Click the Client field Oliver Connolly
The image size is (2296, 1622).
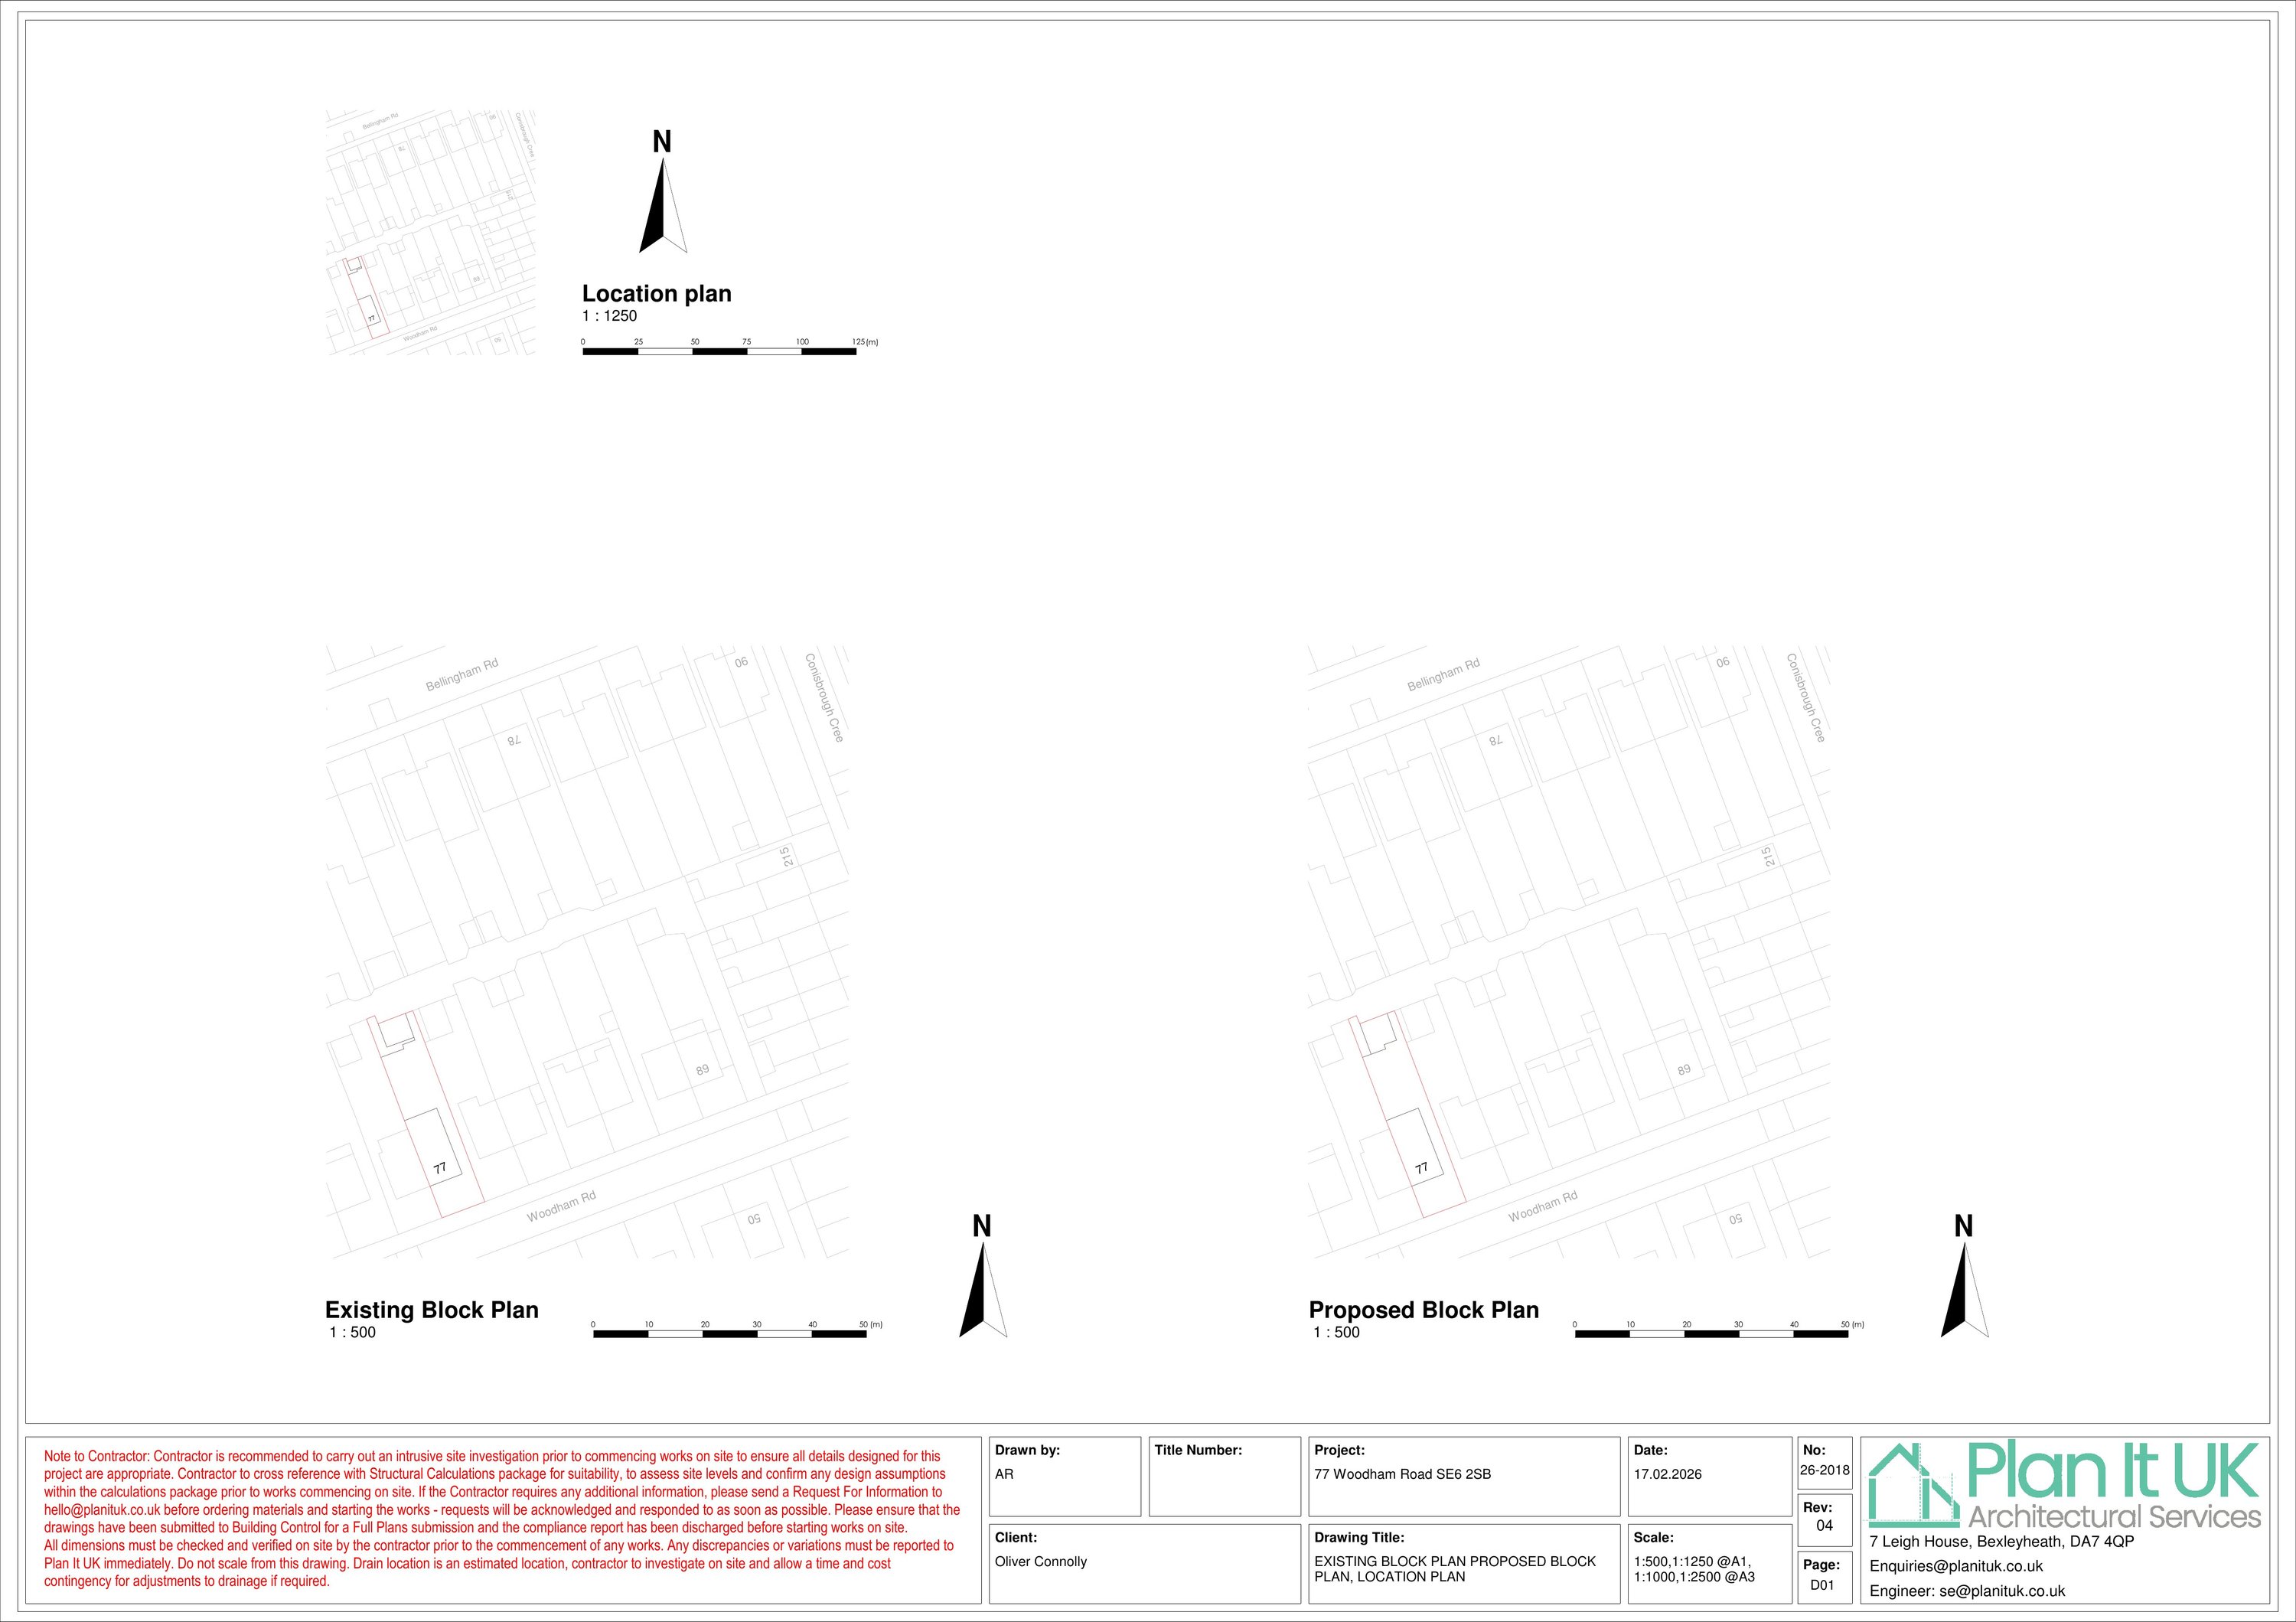[1040, 1561]
